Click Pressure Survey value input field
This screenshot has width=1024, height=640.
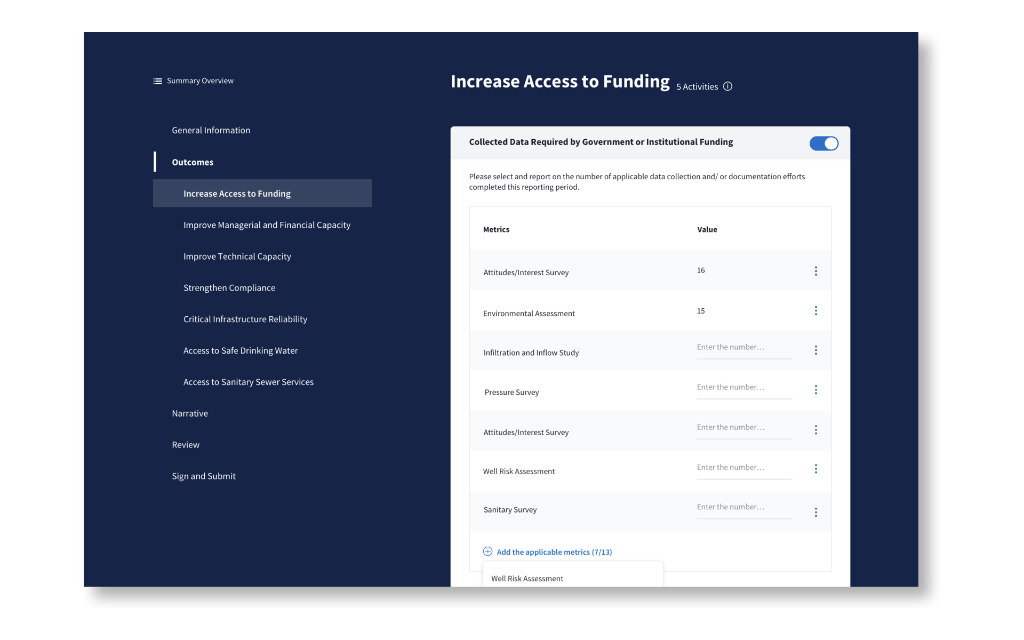tap(744, 389)
